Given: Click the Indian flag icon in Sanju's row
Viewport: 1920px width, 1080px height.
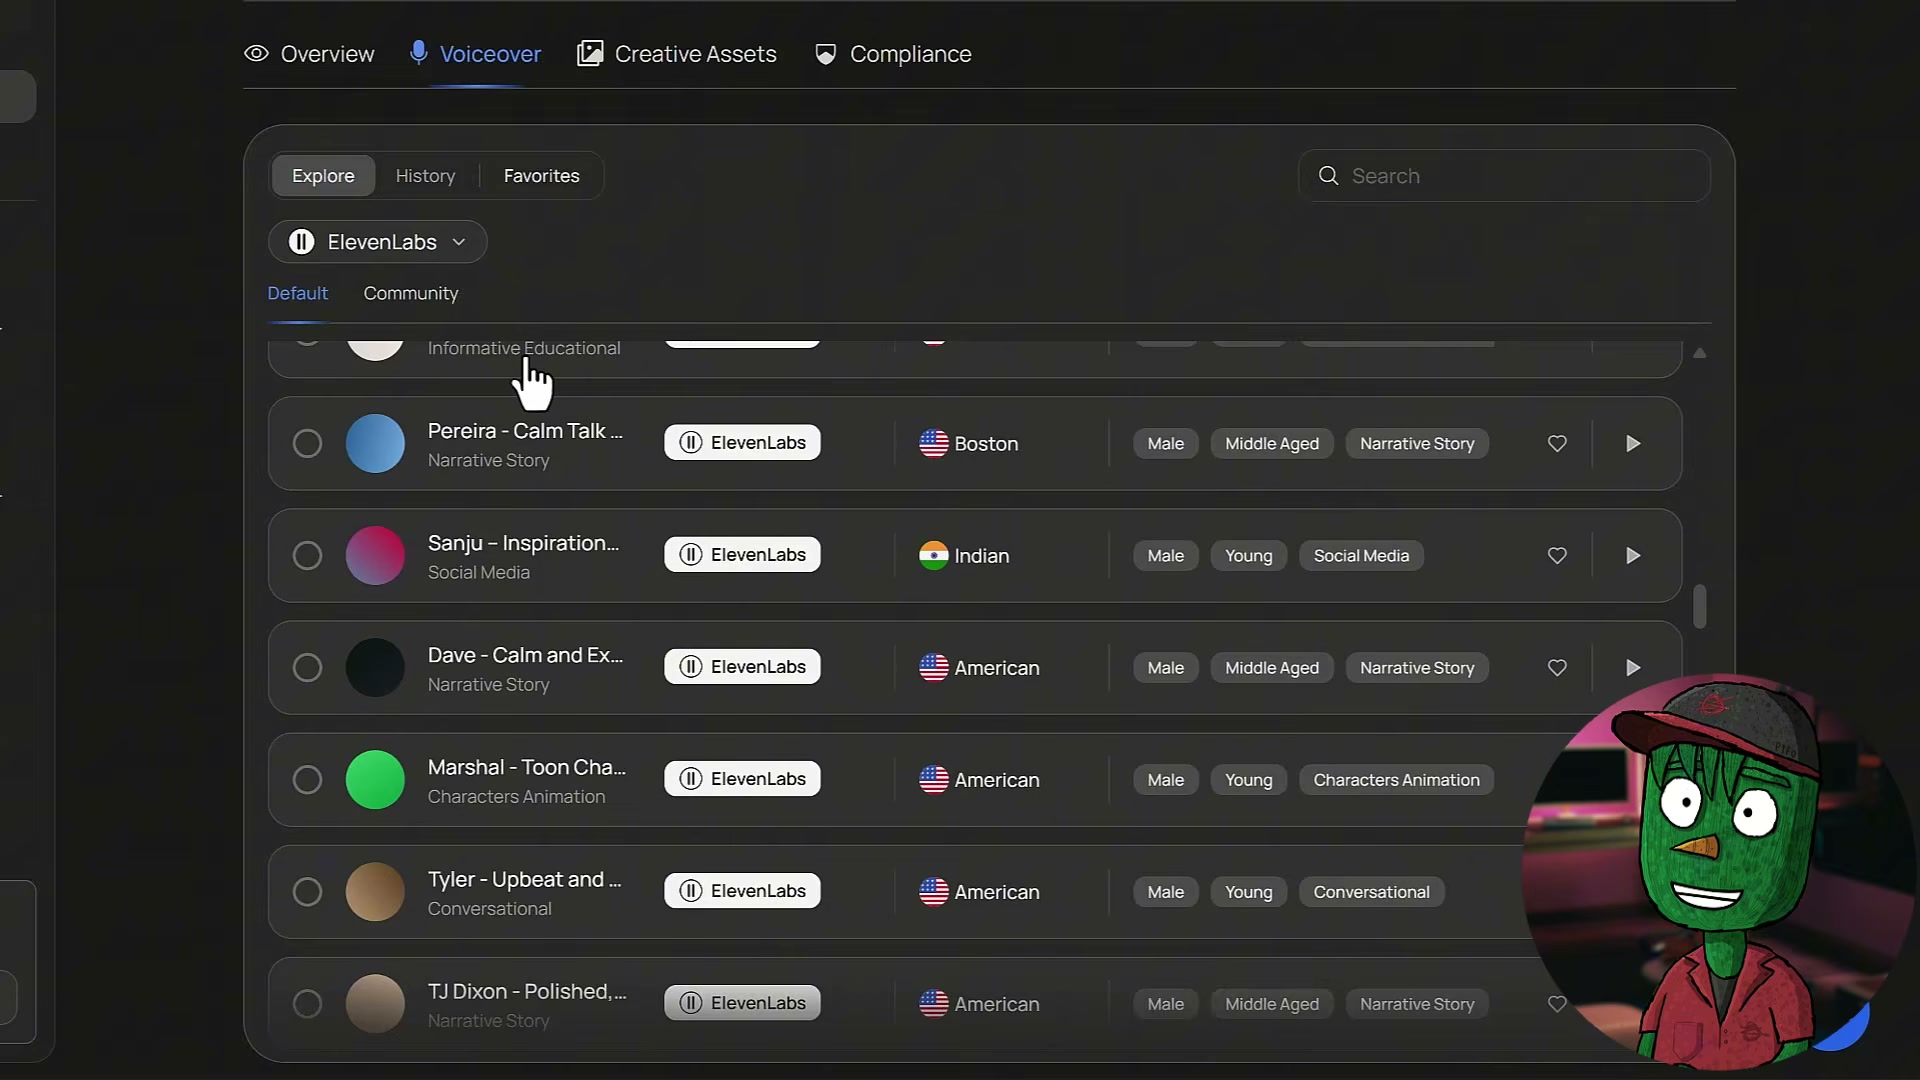Looking at the screenshot, I should [x=933, y=555].
